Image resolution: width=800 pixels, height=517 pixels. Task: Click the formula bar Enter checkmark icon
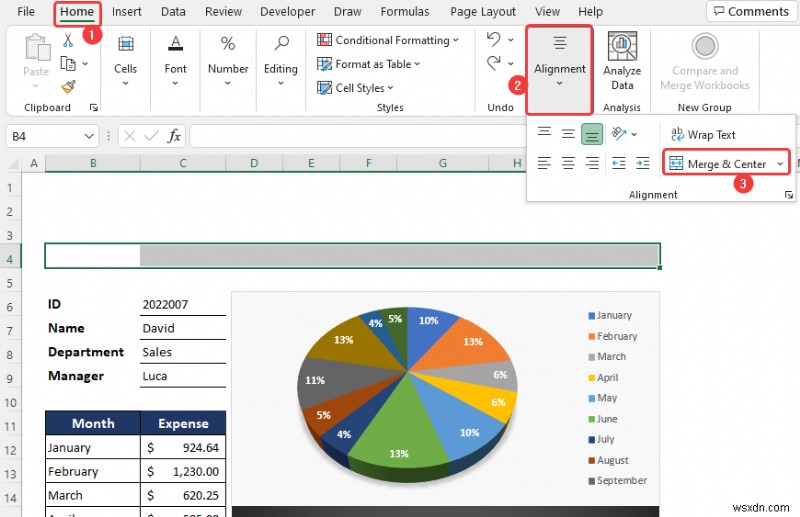pos(152,136)
